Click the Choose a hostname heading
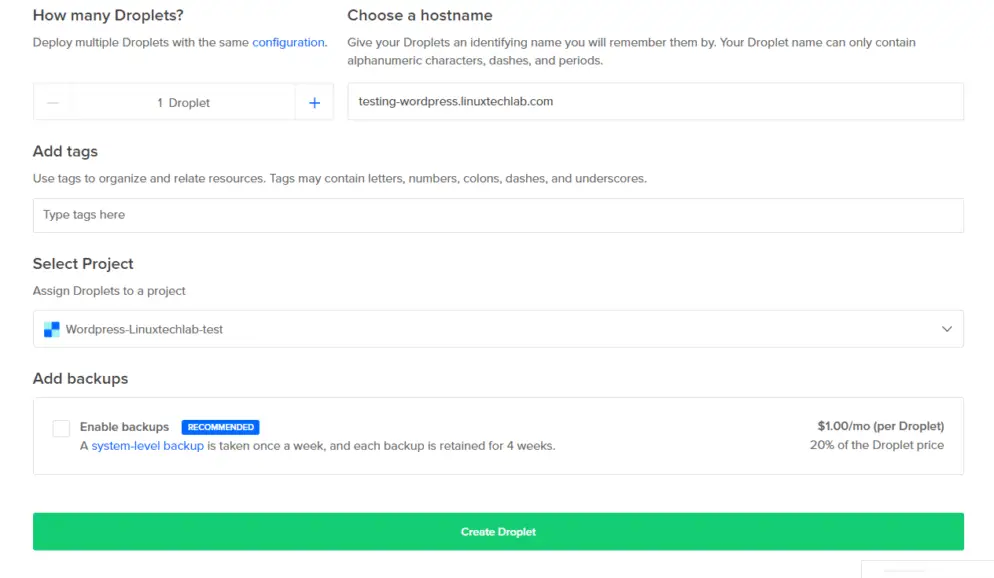The height and width of the screenshot is (578, 994). point(419,16)
